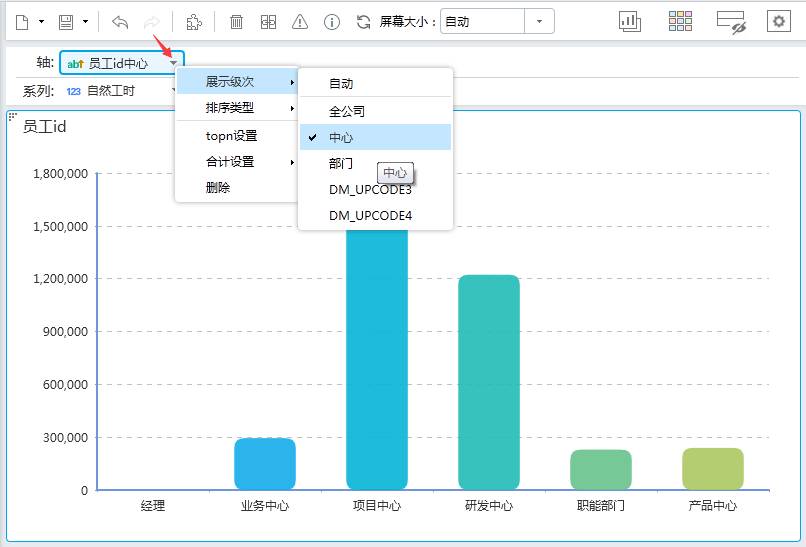Select the 自动 level option
Image resolution: width=806 pixels, height=547 pixels.
click(x=375, y=83)
